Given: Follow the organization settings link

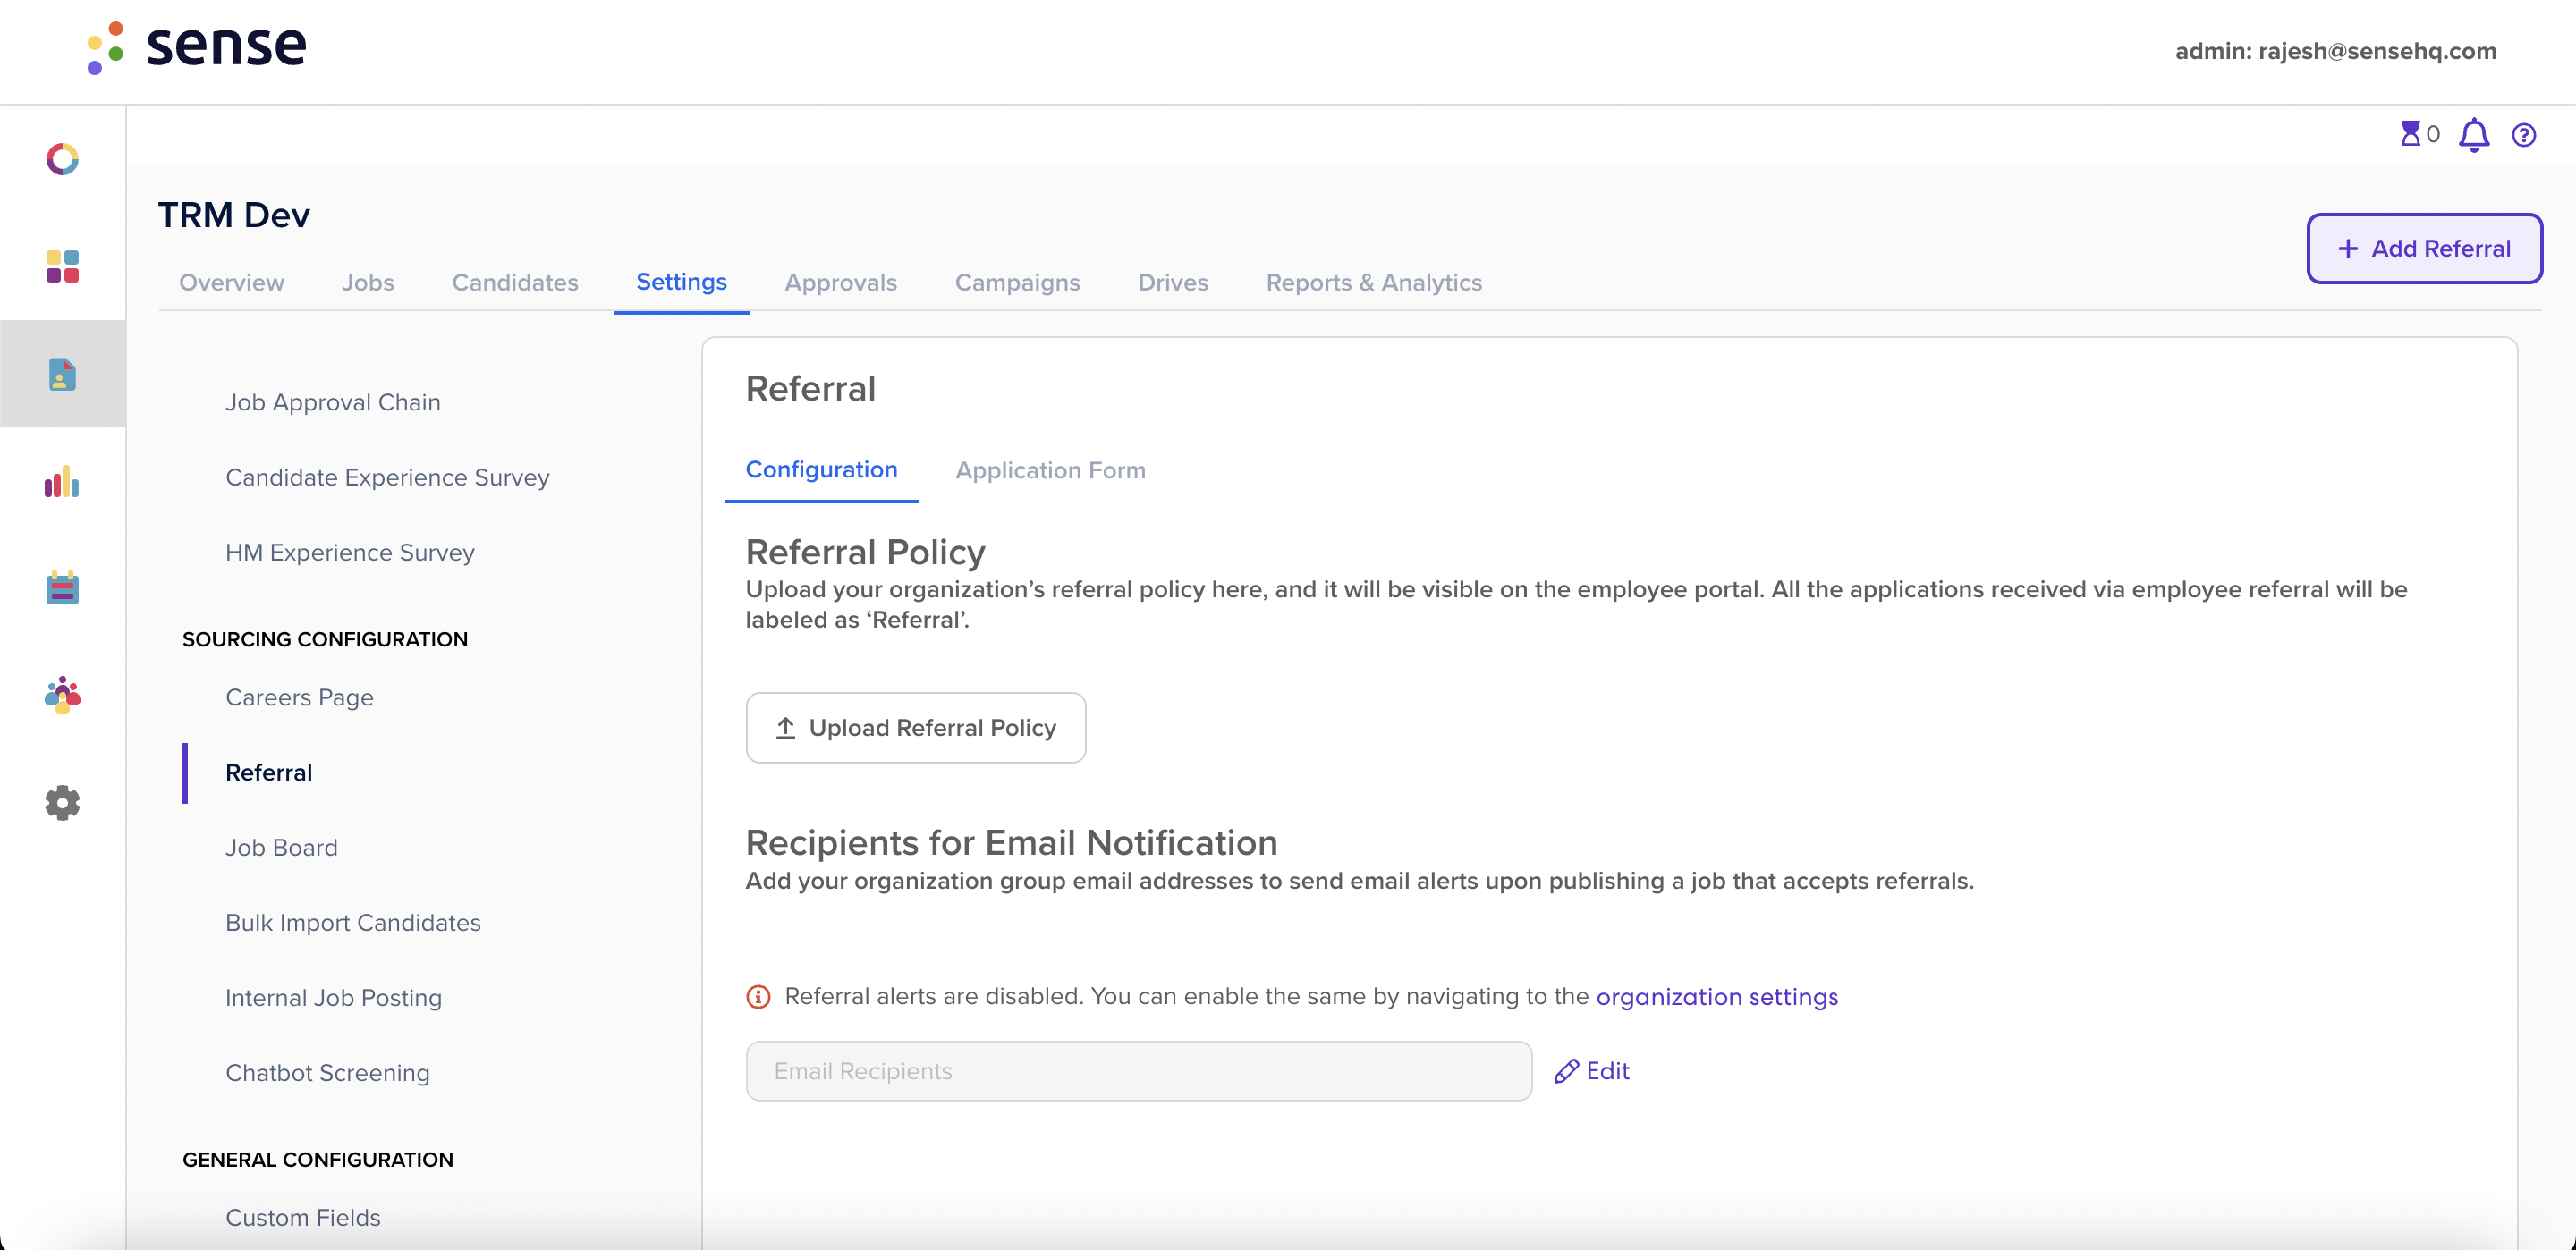Looking at the screenshot, I should (x=1717, y=997).
